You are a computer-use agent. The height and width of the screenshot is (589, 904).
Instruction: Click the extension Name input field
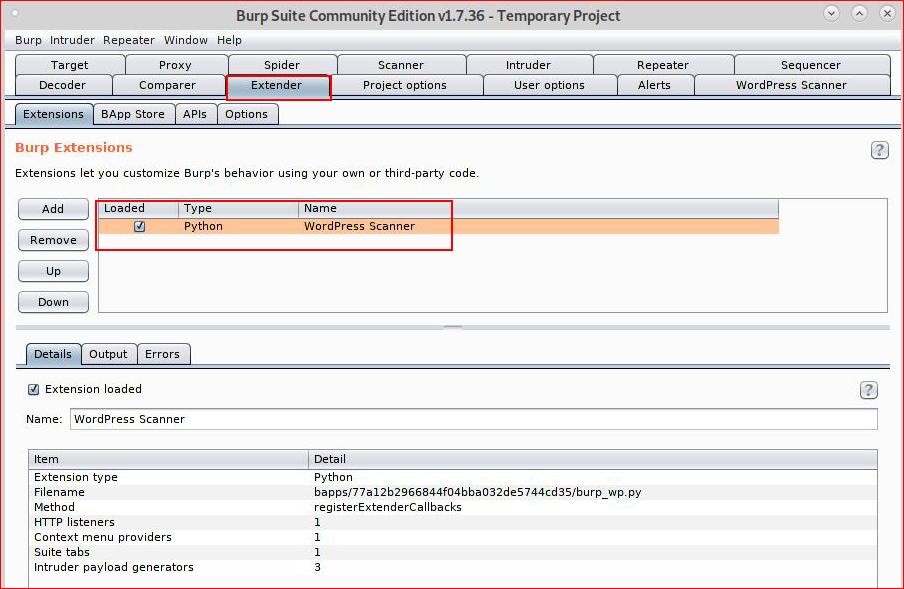474,419
